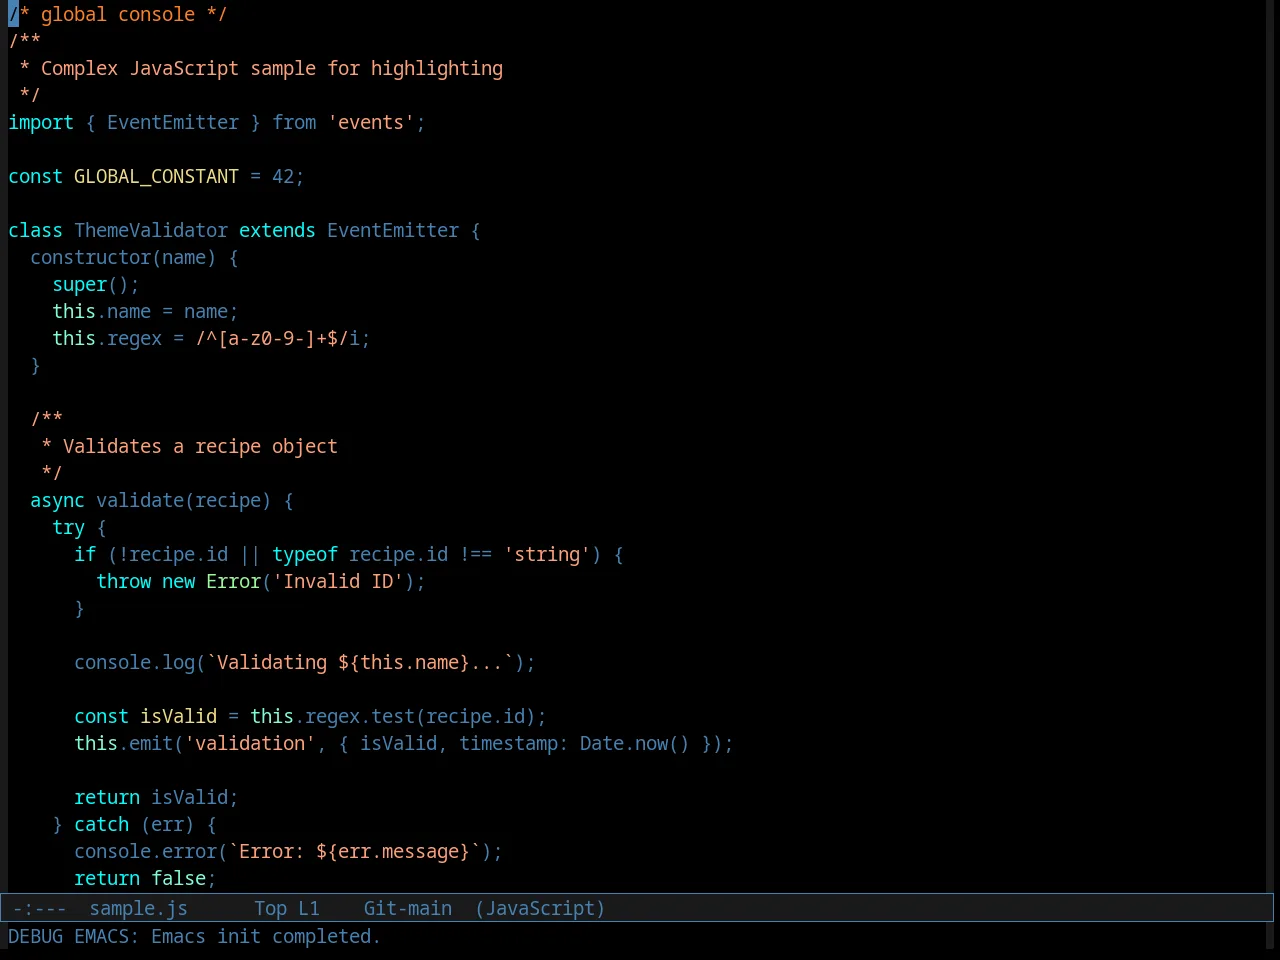Image resolution: width=1280 pixels, height=960 pixels.
Task: Click the Error constructor name
Action: [x=233, y=581]
